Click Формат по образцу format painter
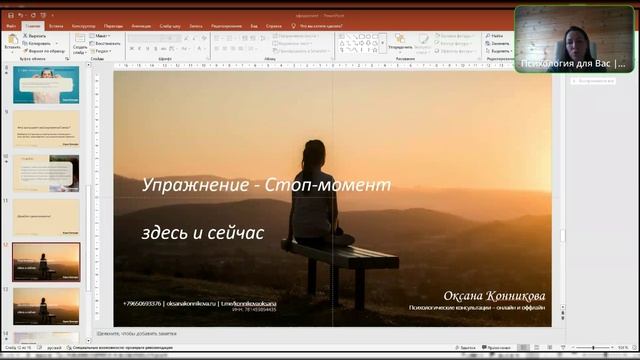 coord(44,51)
